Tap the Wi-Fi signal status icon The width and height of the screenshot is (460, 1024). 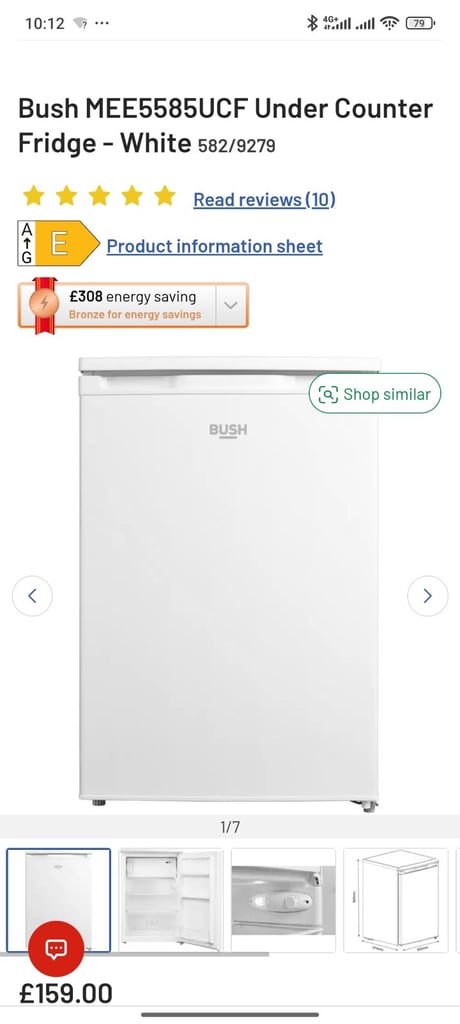390,24
